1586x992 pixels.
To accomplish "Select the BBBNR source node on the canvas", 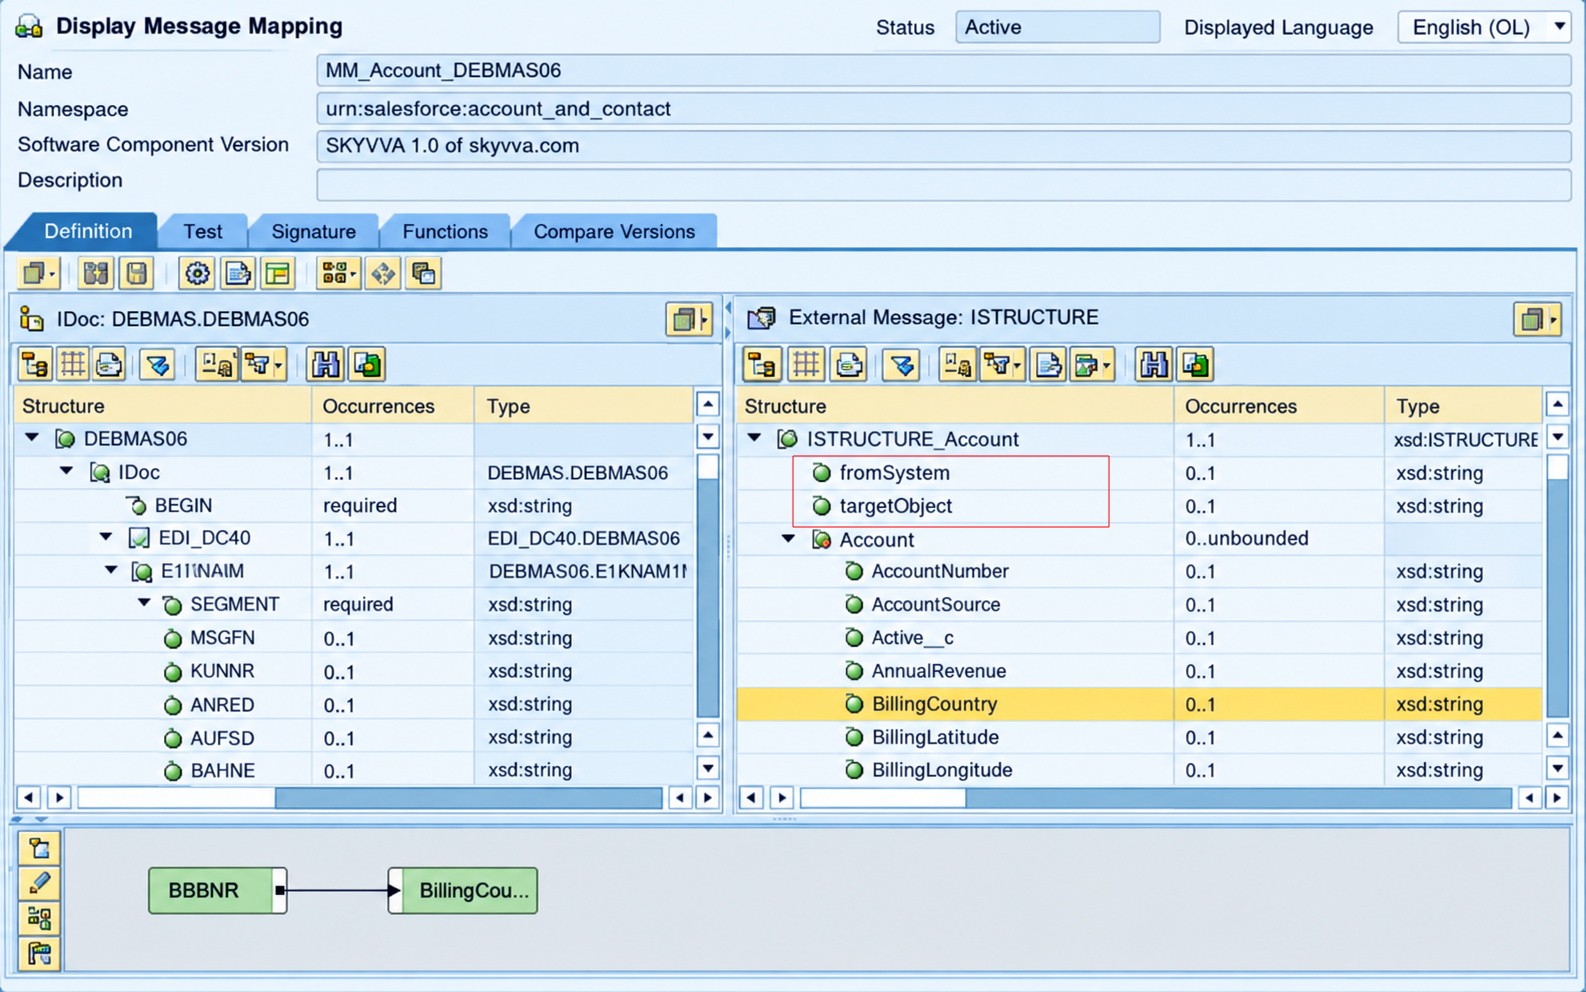I will [217, 890].
